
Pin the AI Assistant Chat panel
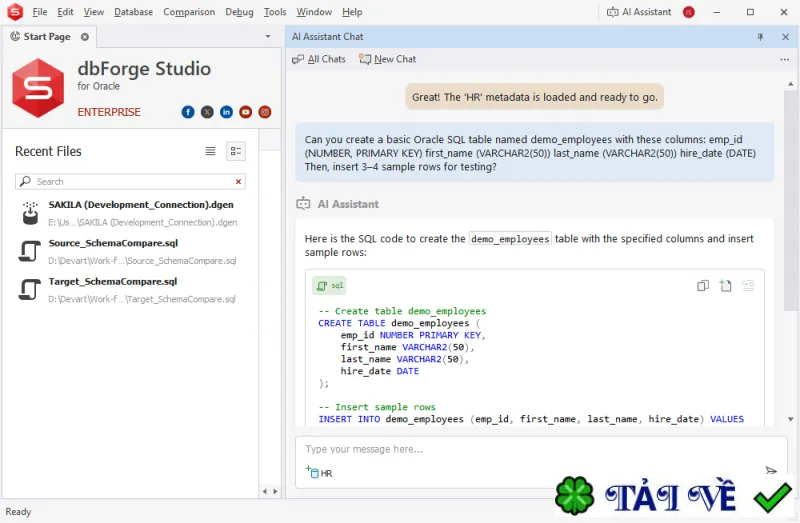tap(760, 37)
